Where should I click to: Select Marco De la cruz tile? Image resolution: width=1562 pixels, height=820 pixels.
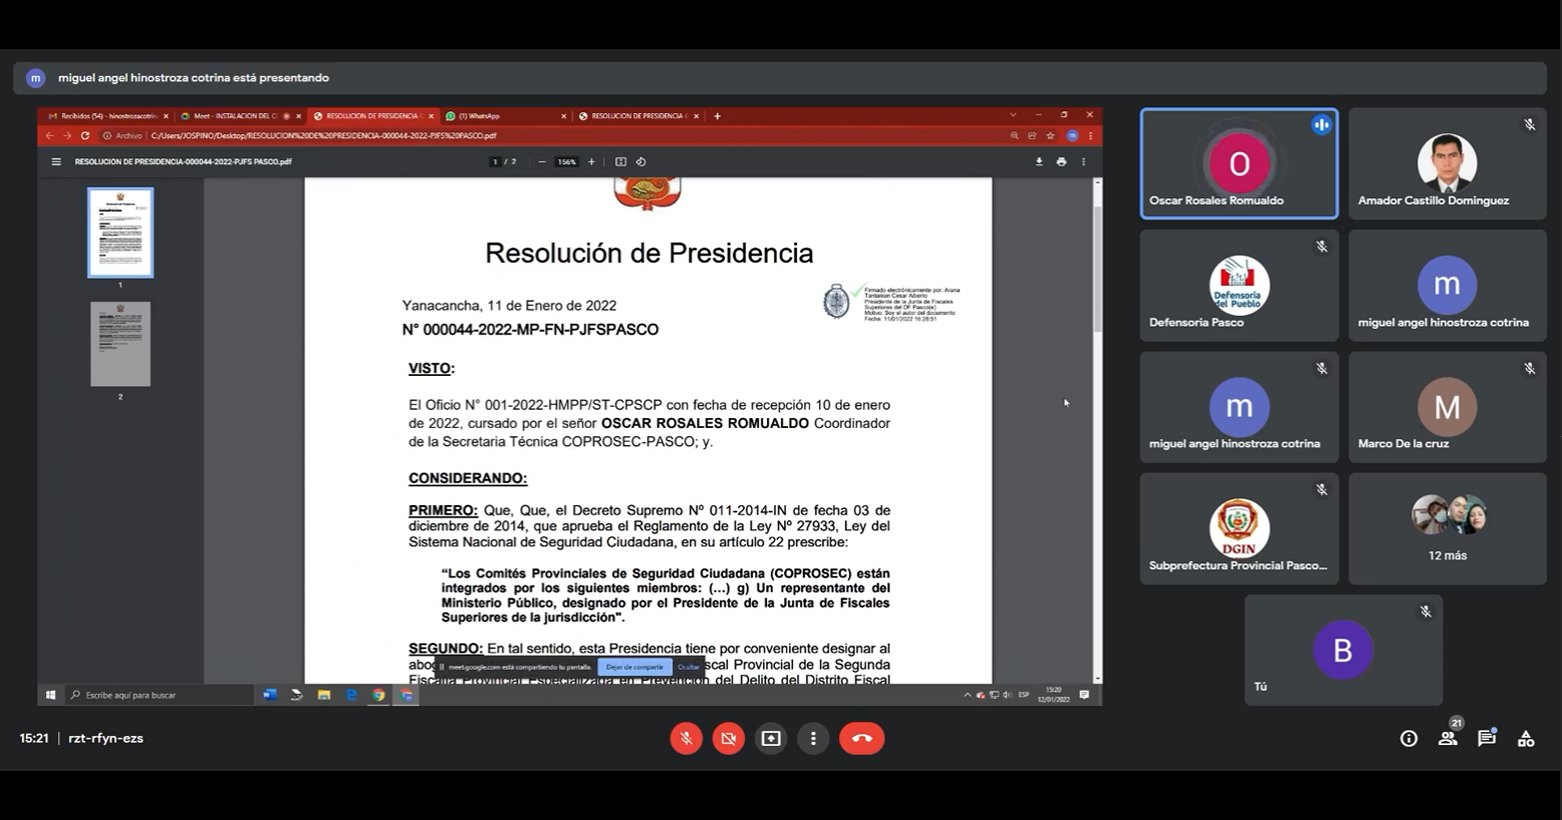point(1447,407)
